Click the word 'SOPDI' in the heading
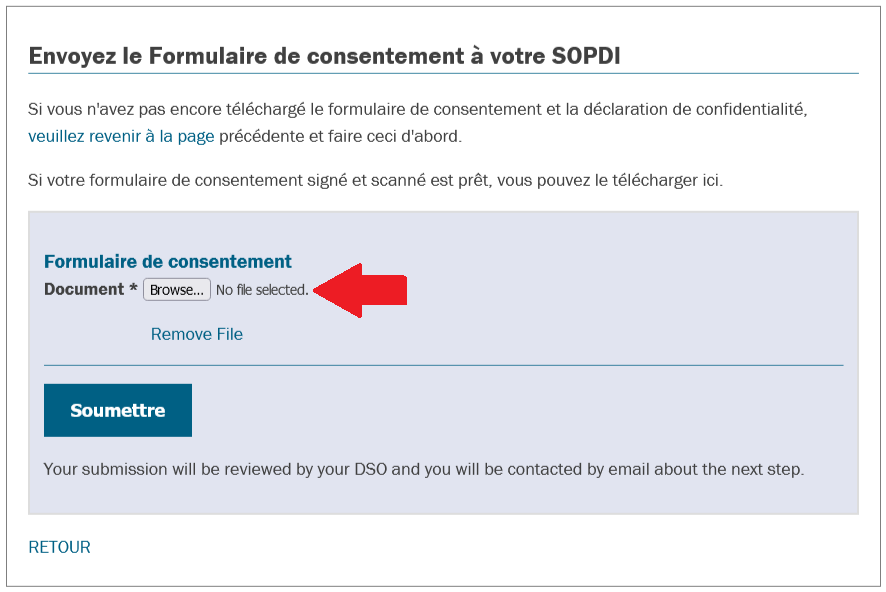This screenshot has width=886, height=592. pyautogui.click(x=586, y=56)
